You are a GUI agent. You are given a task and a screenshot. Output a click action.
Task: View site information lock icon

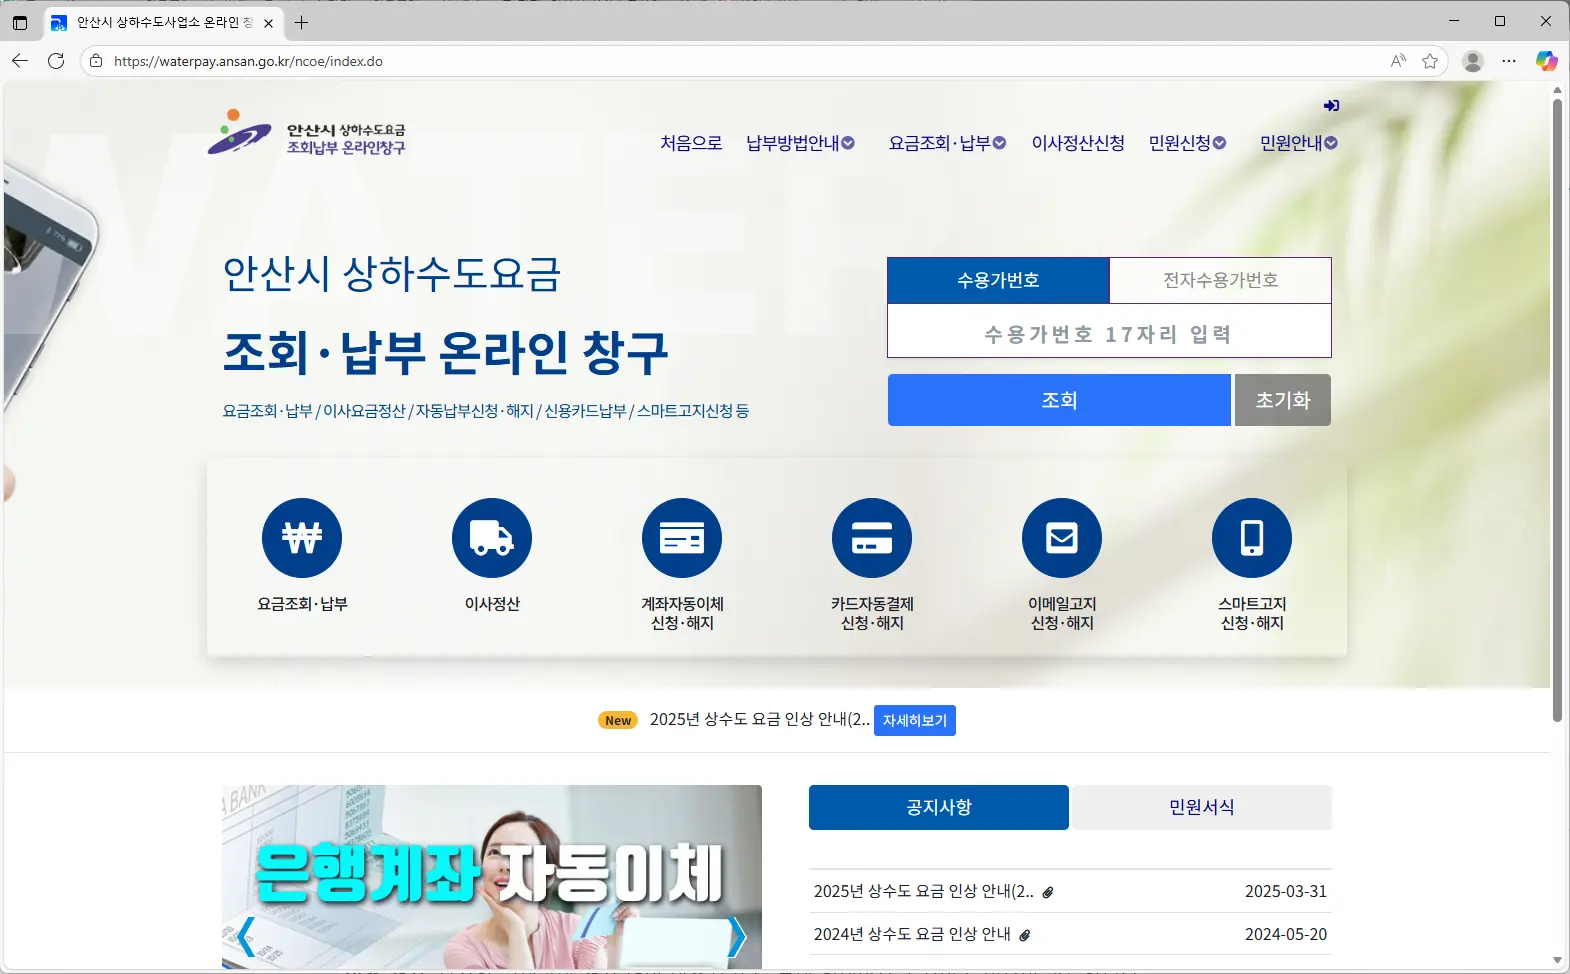click(x=96, y=61)
